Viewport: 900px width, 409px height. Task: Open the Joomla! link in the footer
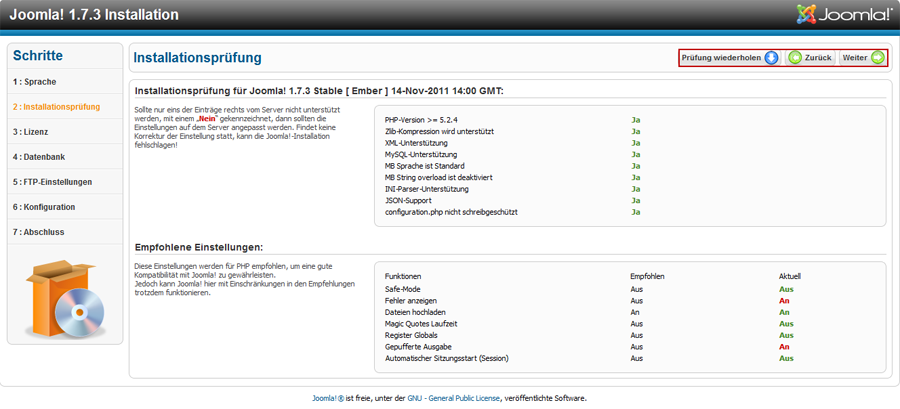[x=328, y=398]
